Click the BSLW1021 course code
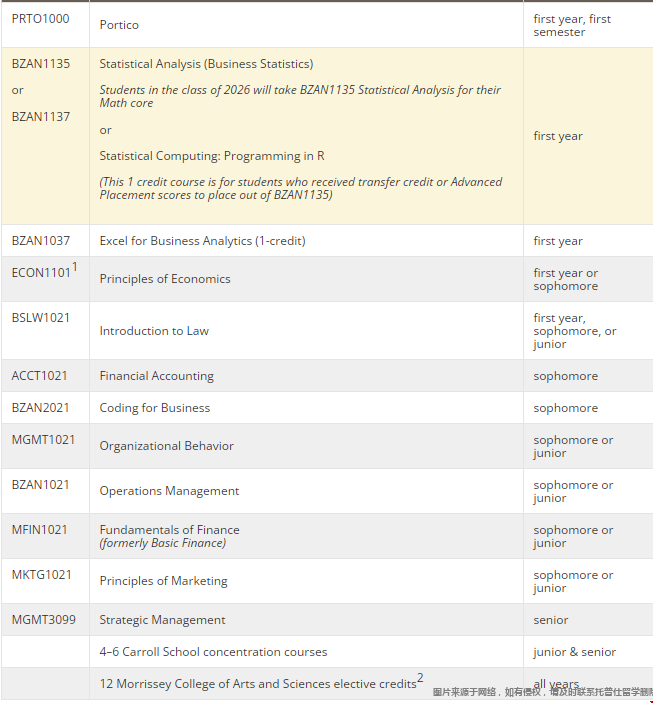The width and height of the screenshot is (653, 703). pyautogui.click(x=41, y=318)
